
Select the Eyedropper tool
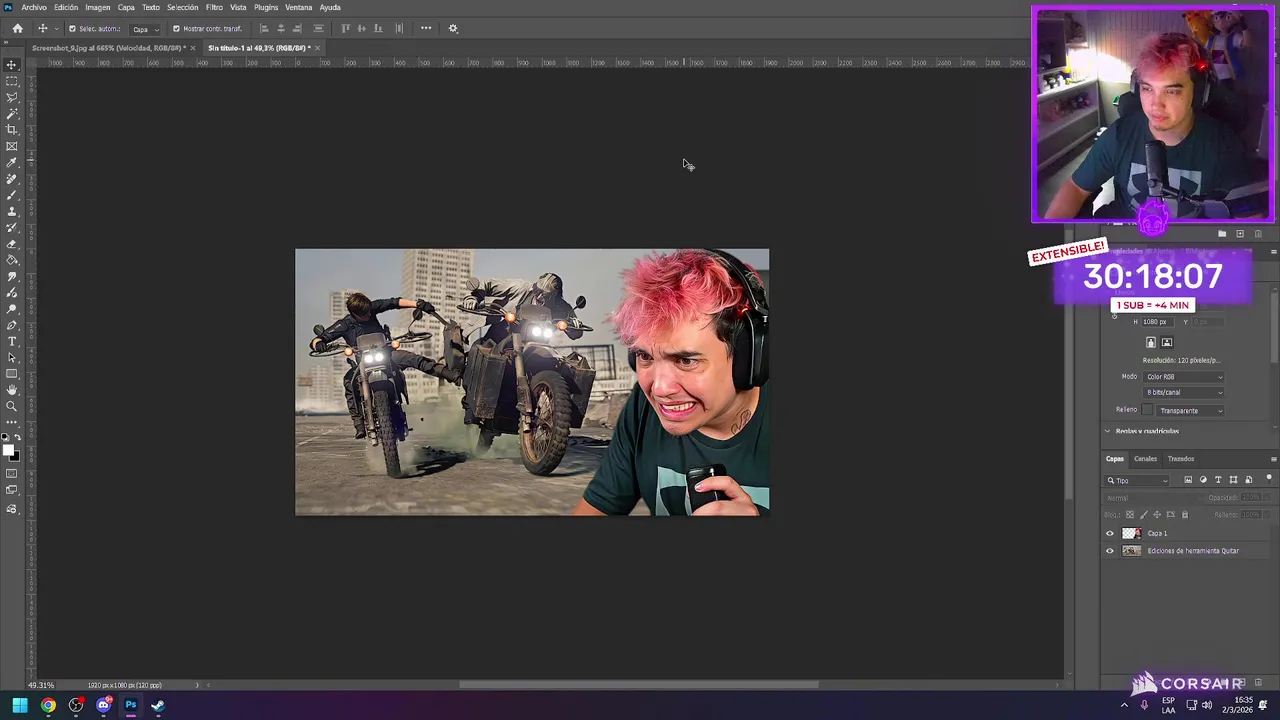[12, 161]
